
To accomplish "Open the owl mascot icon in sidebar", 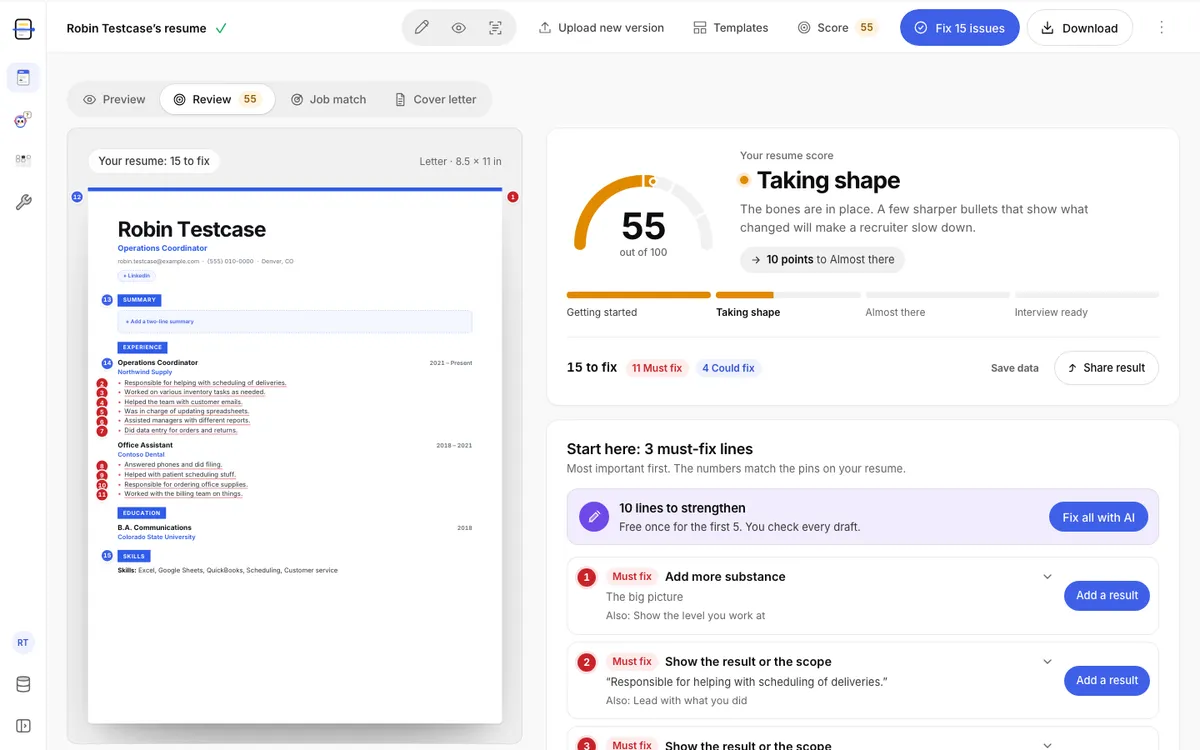I will [23, 120].
